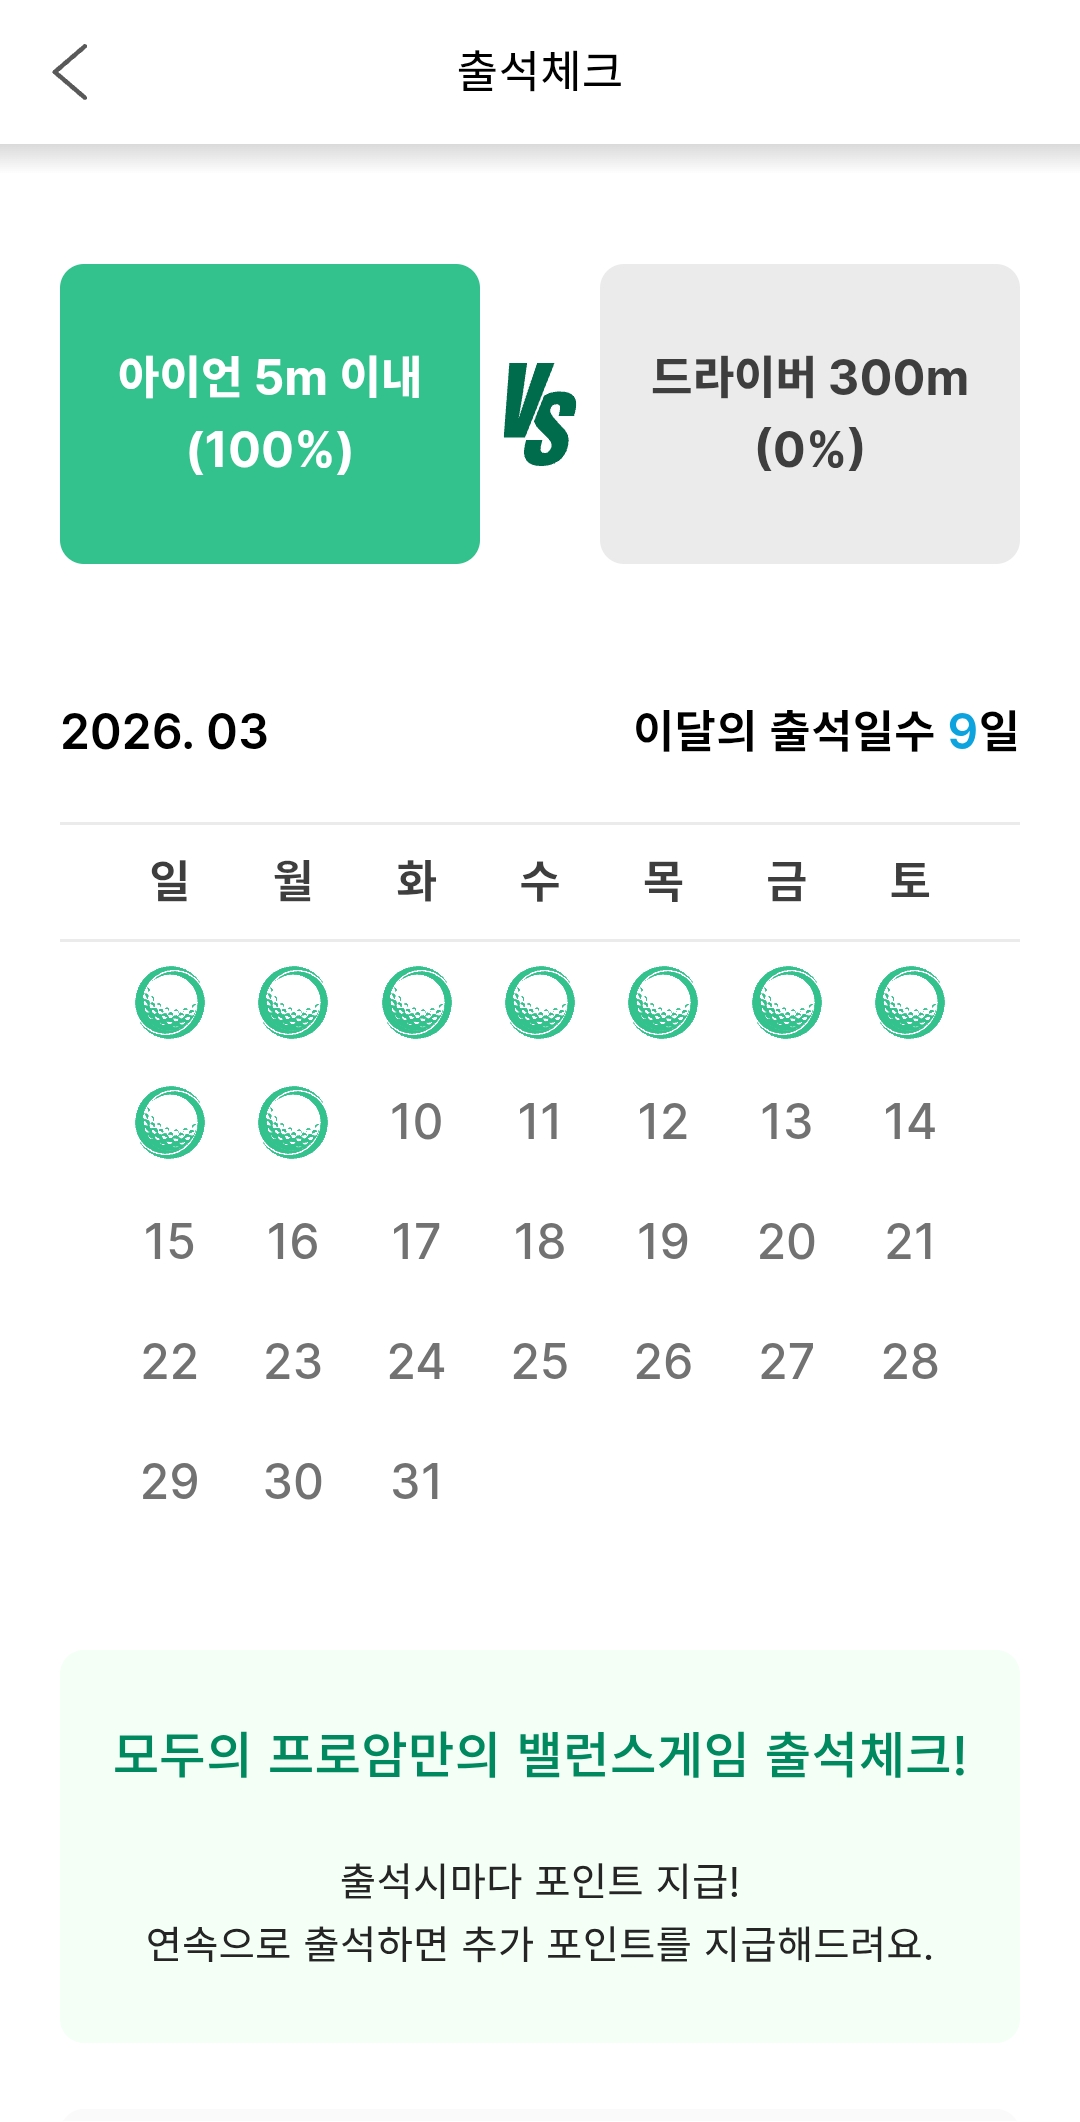Viewport: 1080px width, 2122px height.
Task: Tap Saturday's golf ball stamp in first row
Action: [x=910, y=1002]
